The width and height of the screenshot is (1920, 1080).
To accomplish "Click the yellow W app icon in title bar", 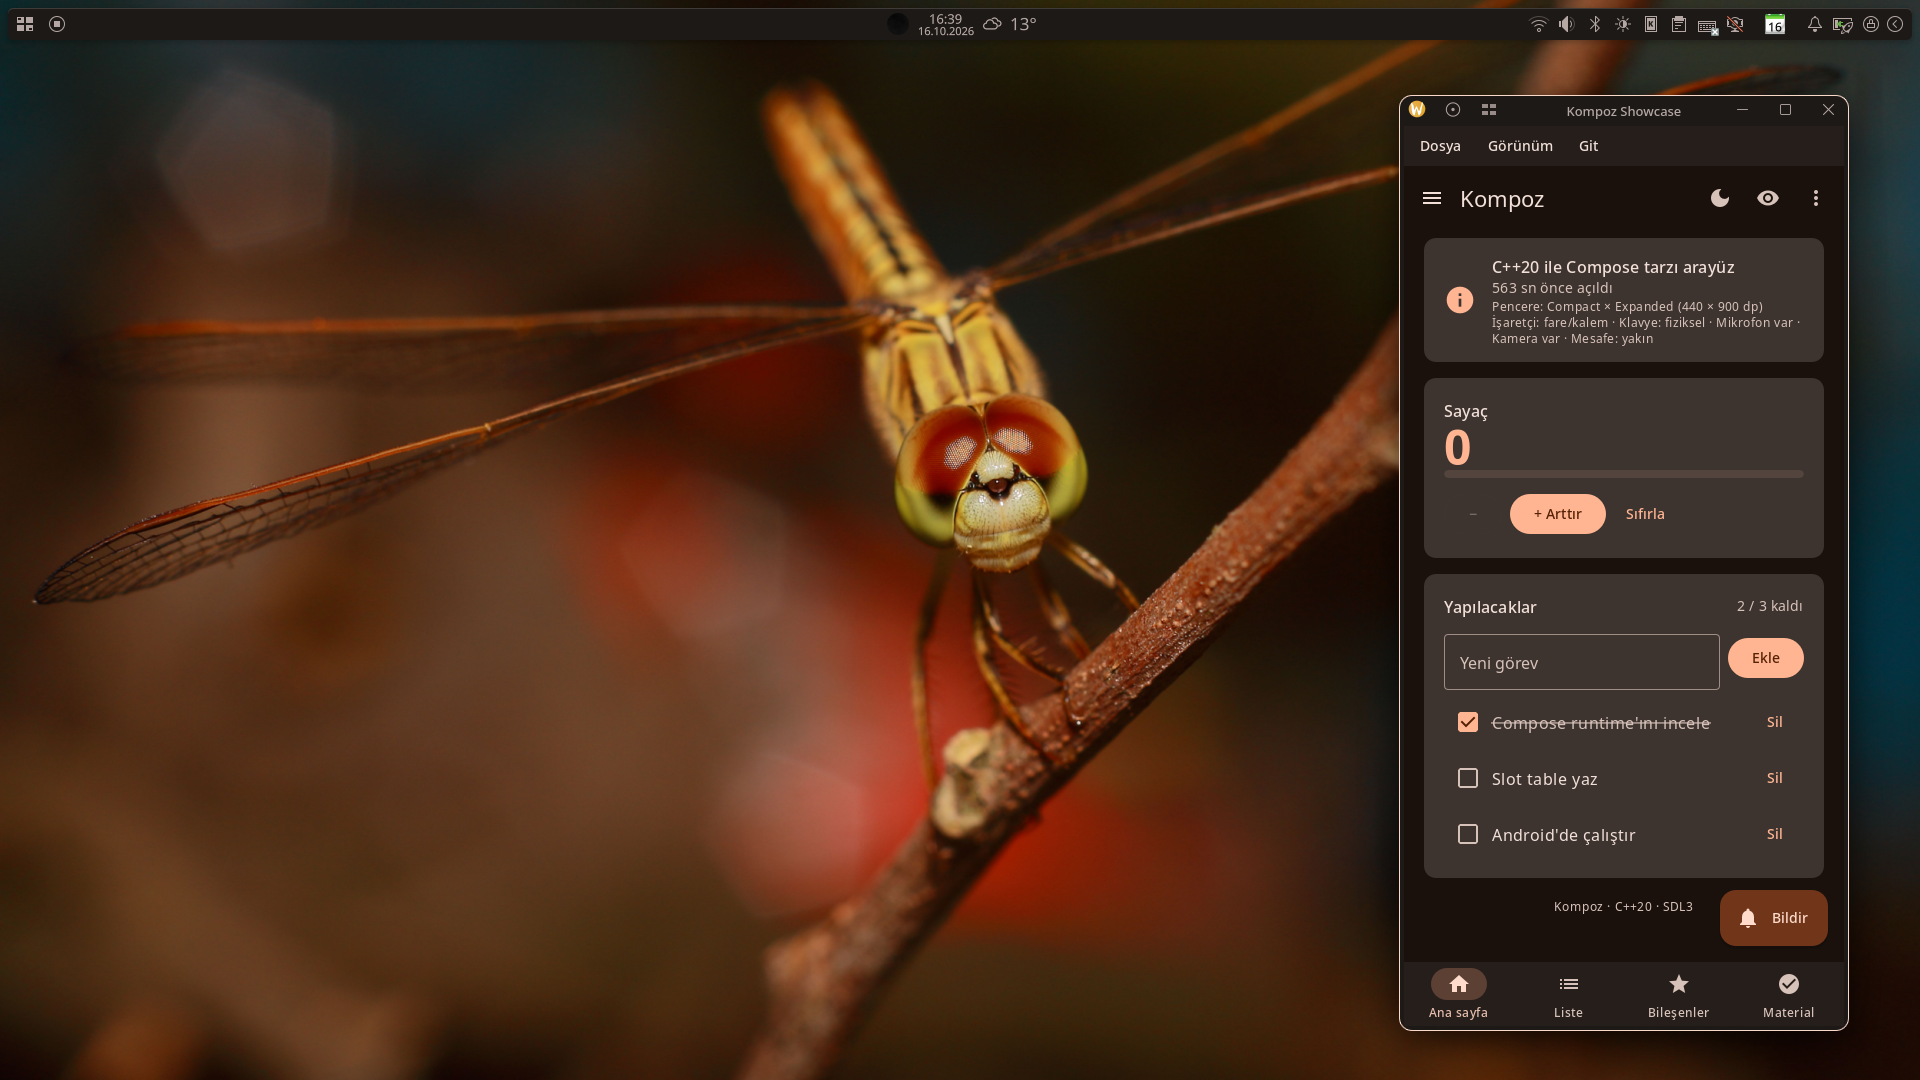I will point(1416,110).
